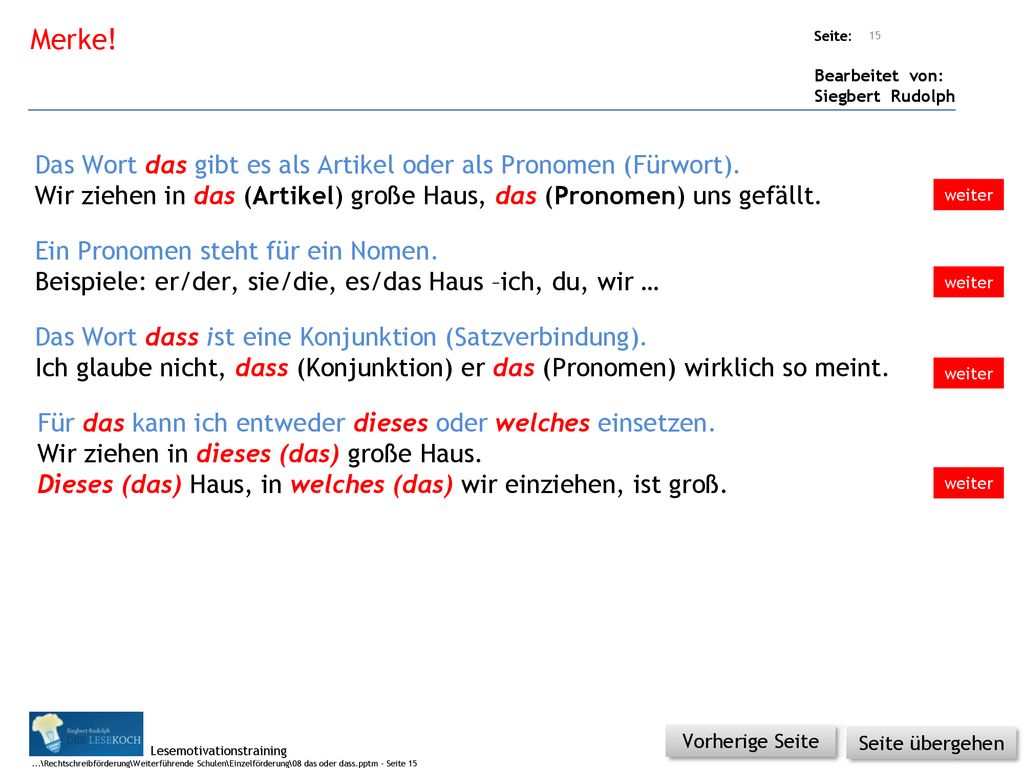Click the line 'Für das kann ich entweder dieses'
This screenshot has height=768, width=1024.
(376, 423)
